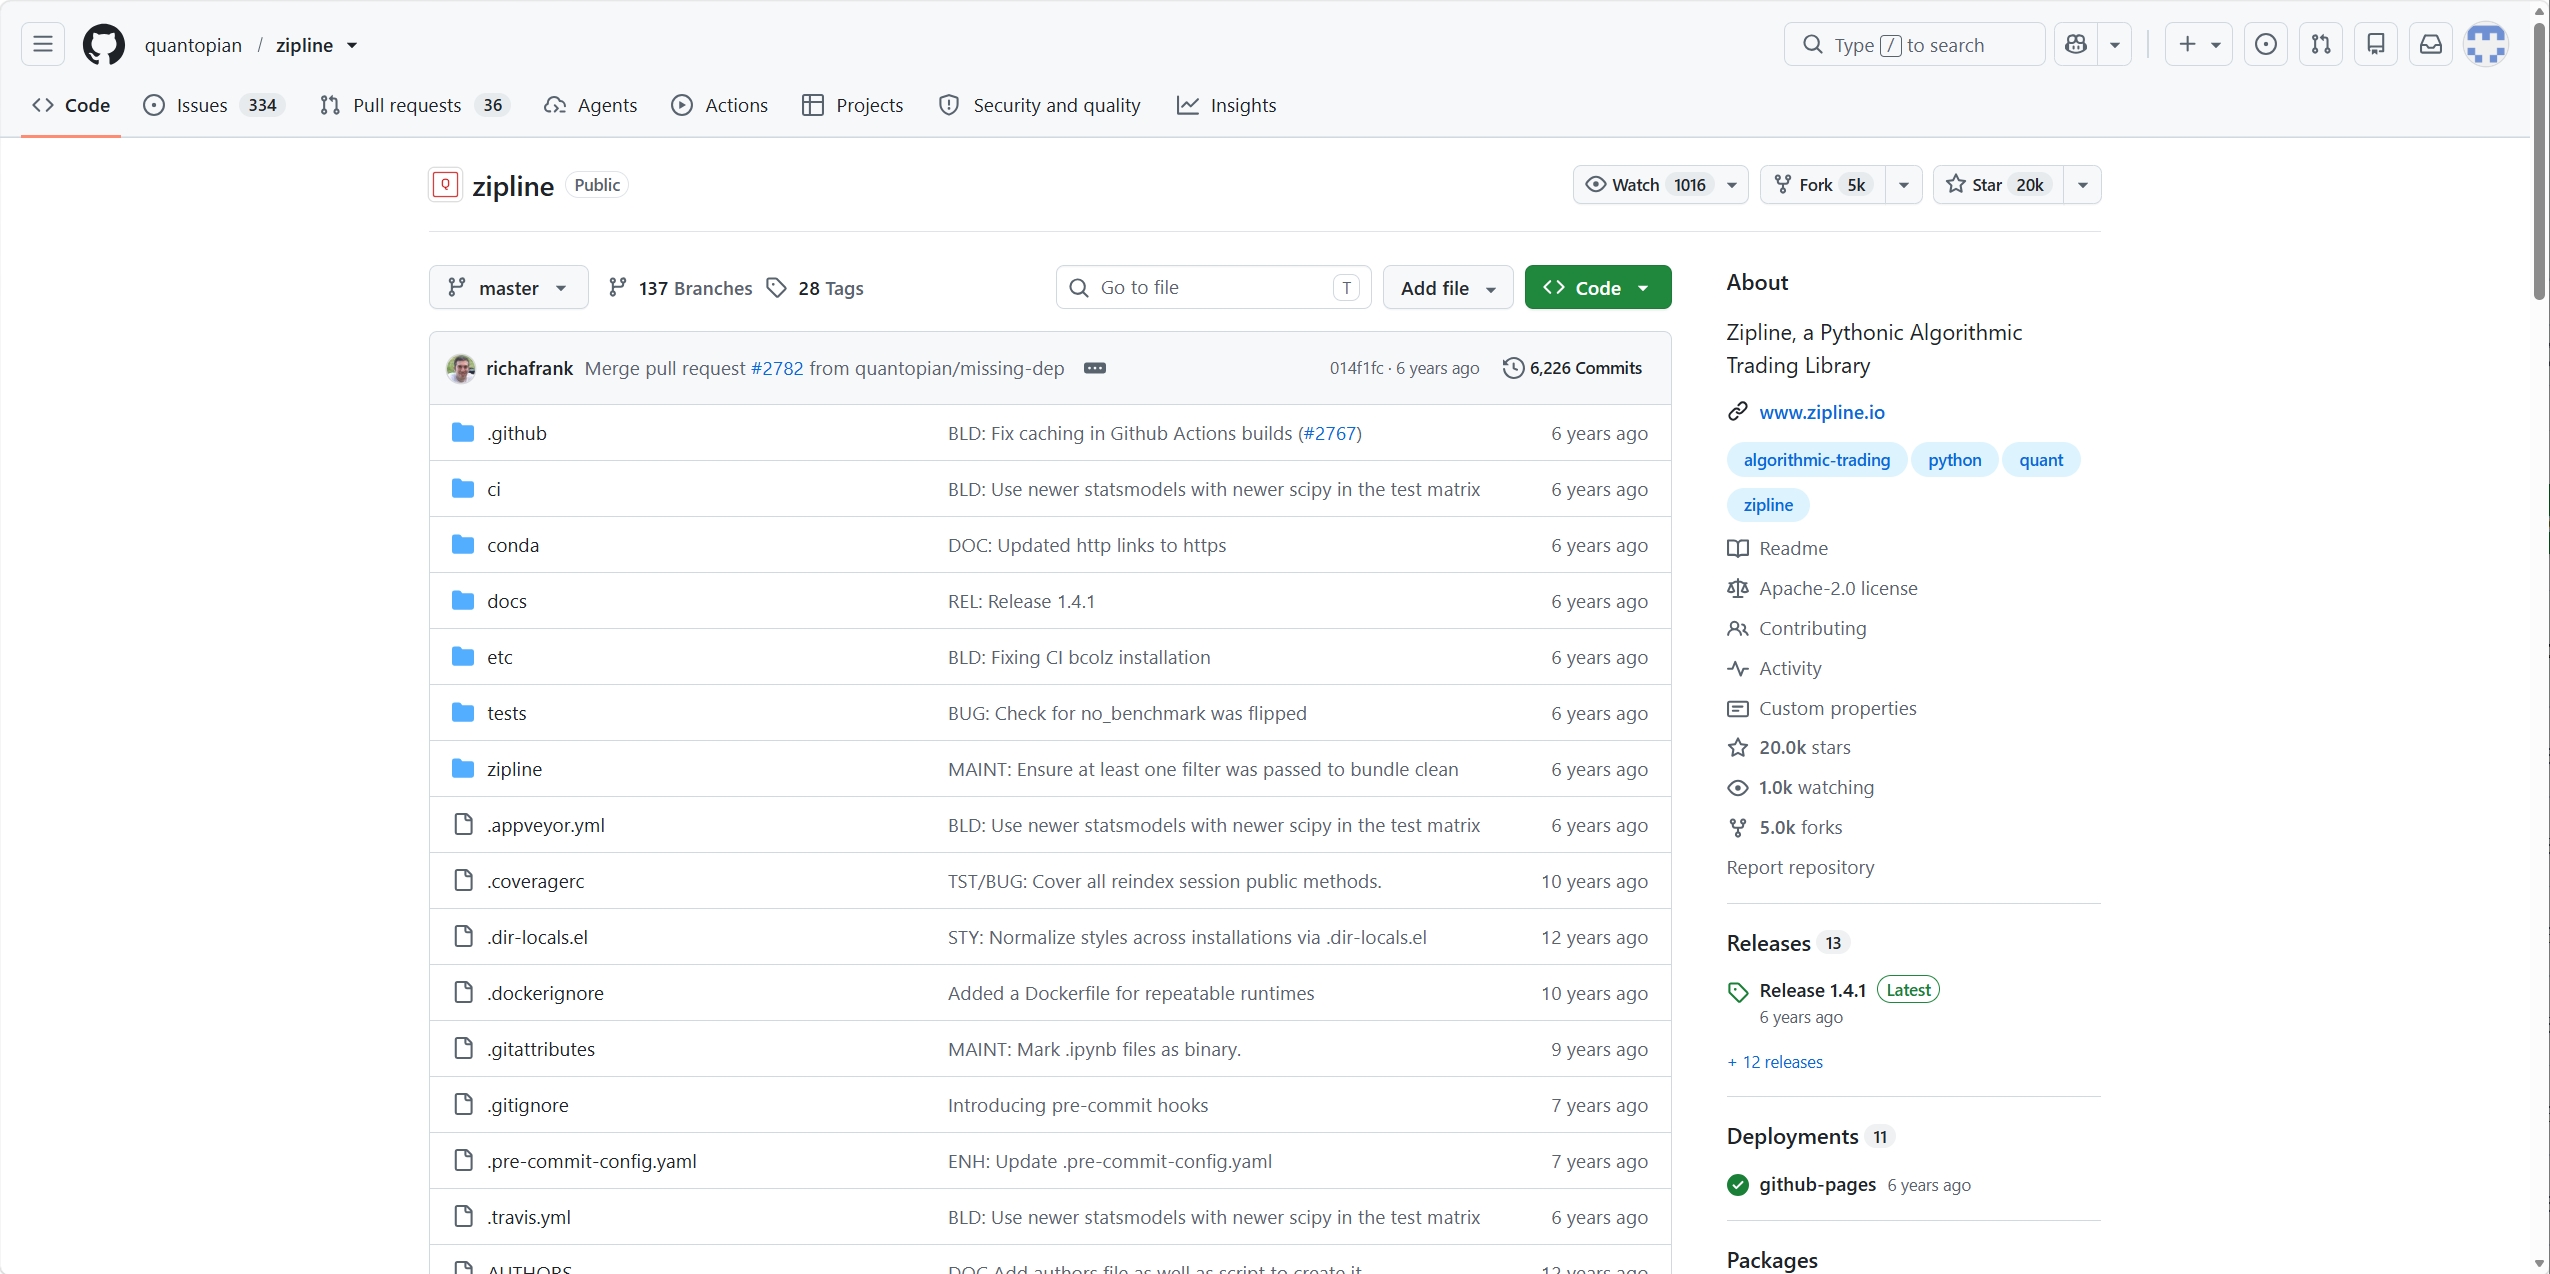Expand the star lists dropdown arrow
The width and height of the screenshot is (2550, 1274).
(2082, 185)
